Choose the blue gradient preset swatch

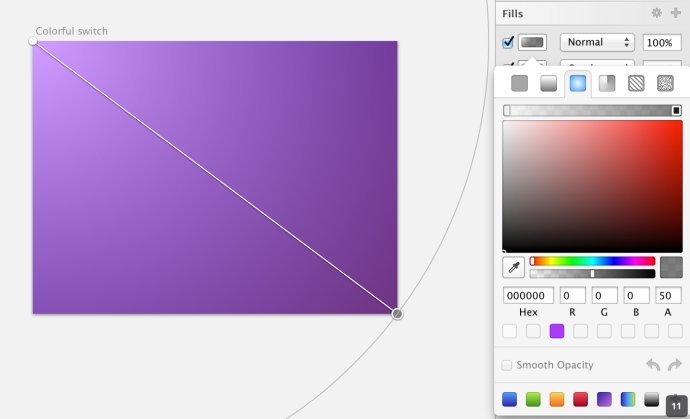[509, 399]
